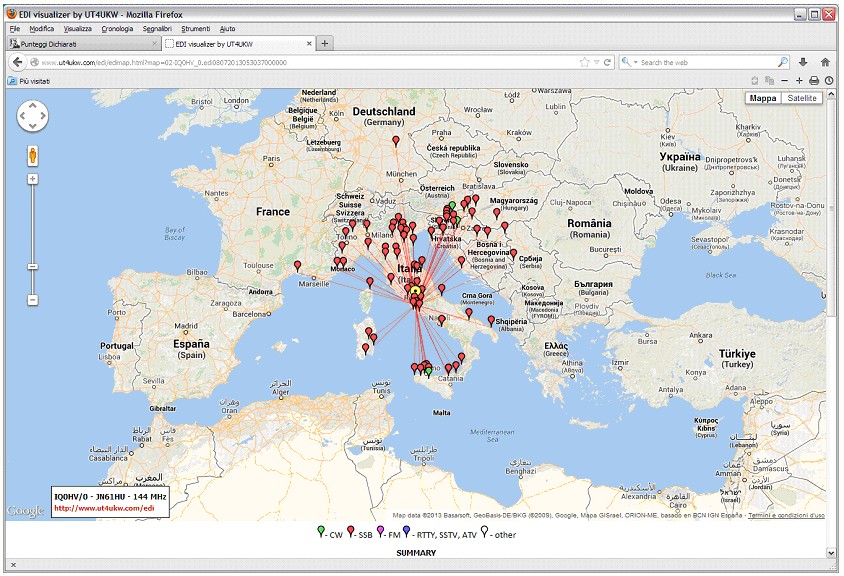Drop the Street View pegman icon
Viewport: 844px width, 576px height.
pos(33,156)
